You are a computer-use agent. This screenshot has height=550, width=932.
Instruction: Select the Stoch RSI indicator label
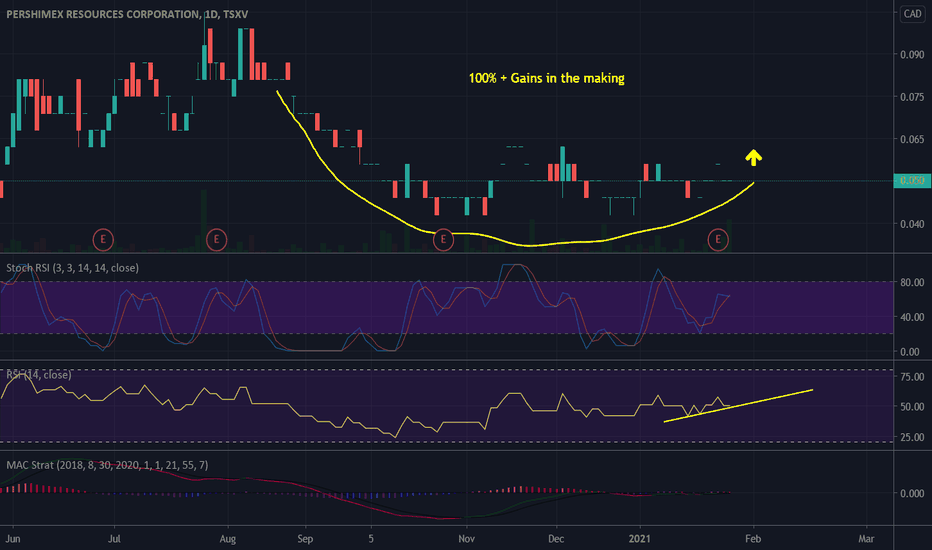[x=73, y=268]
